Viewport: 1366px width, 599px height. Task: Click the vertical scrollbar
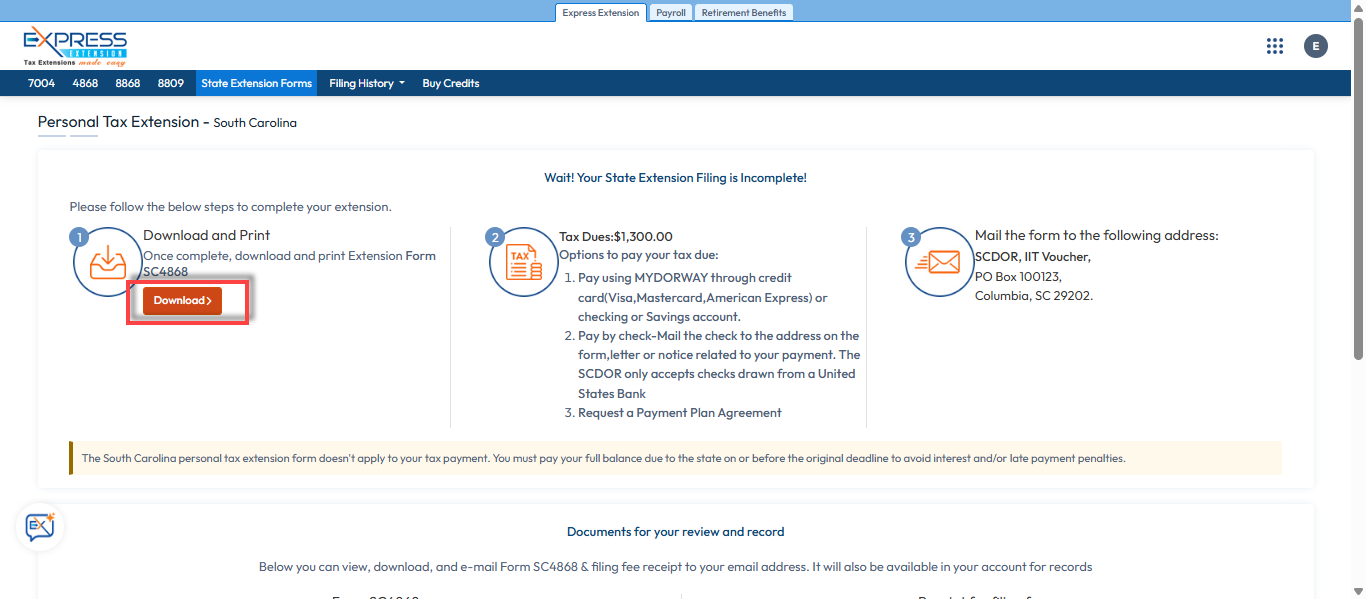click(1358, 190)
